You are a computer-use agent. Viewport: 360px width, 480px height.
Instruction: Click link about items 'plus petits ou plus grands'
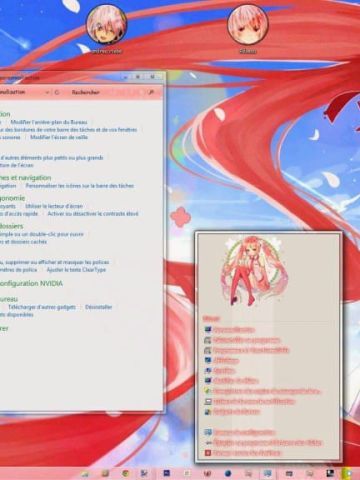tap(52, 158)
